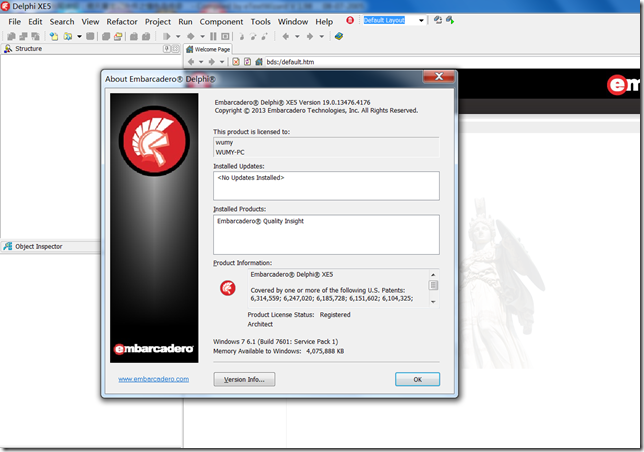Open the www.embarcadero.com link
The width and height of the screenshot is (644, 452).
pyautogui.click(x=154, y=379)
